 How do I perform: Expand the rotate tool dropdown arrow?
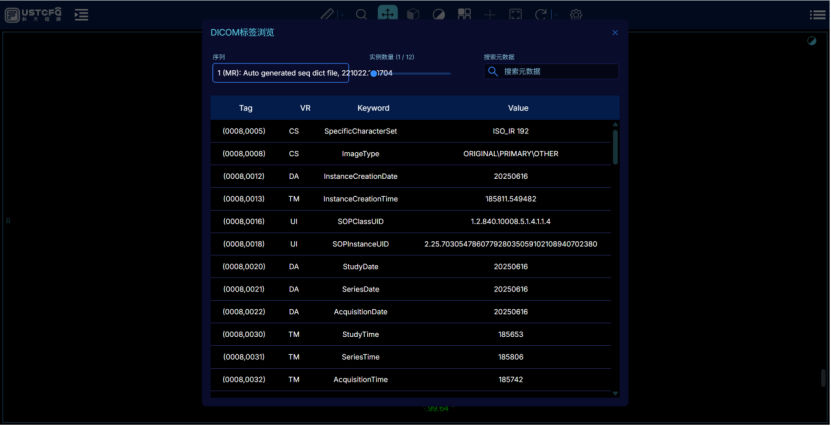point(554,15)
